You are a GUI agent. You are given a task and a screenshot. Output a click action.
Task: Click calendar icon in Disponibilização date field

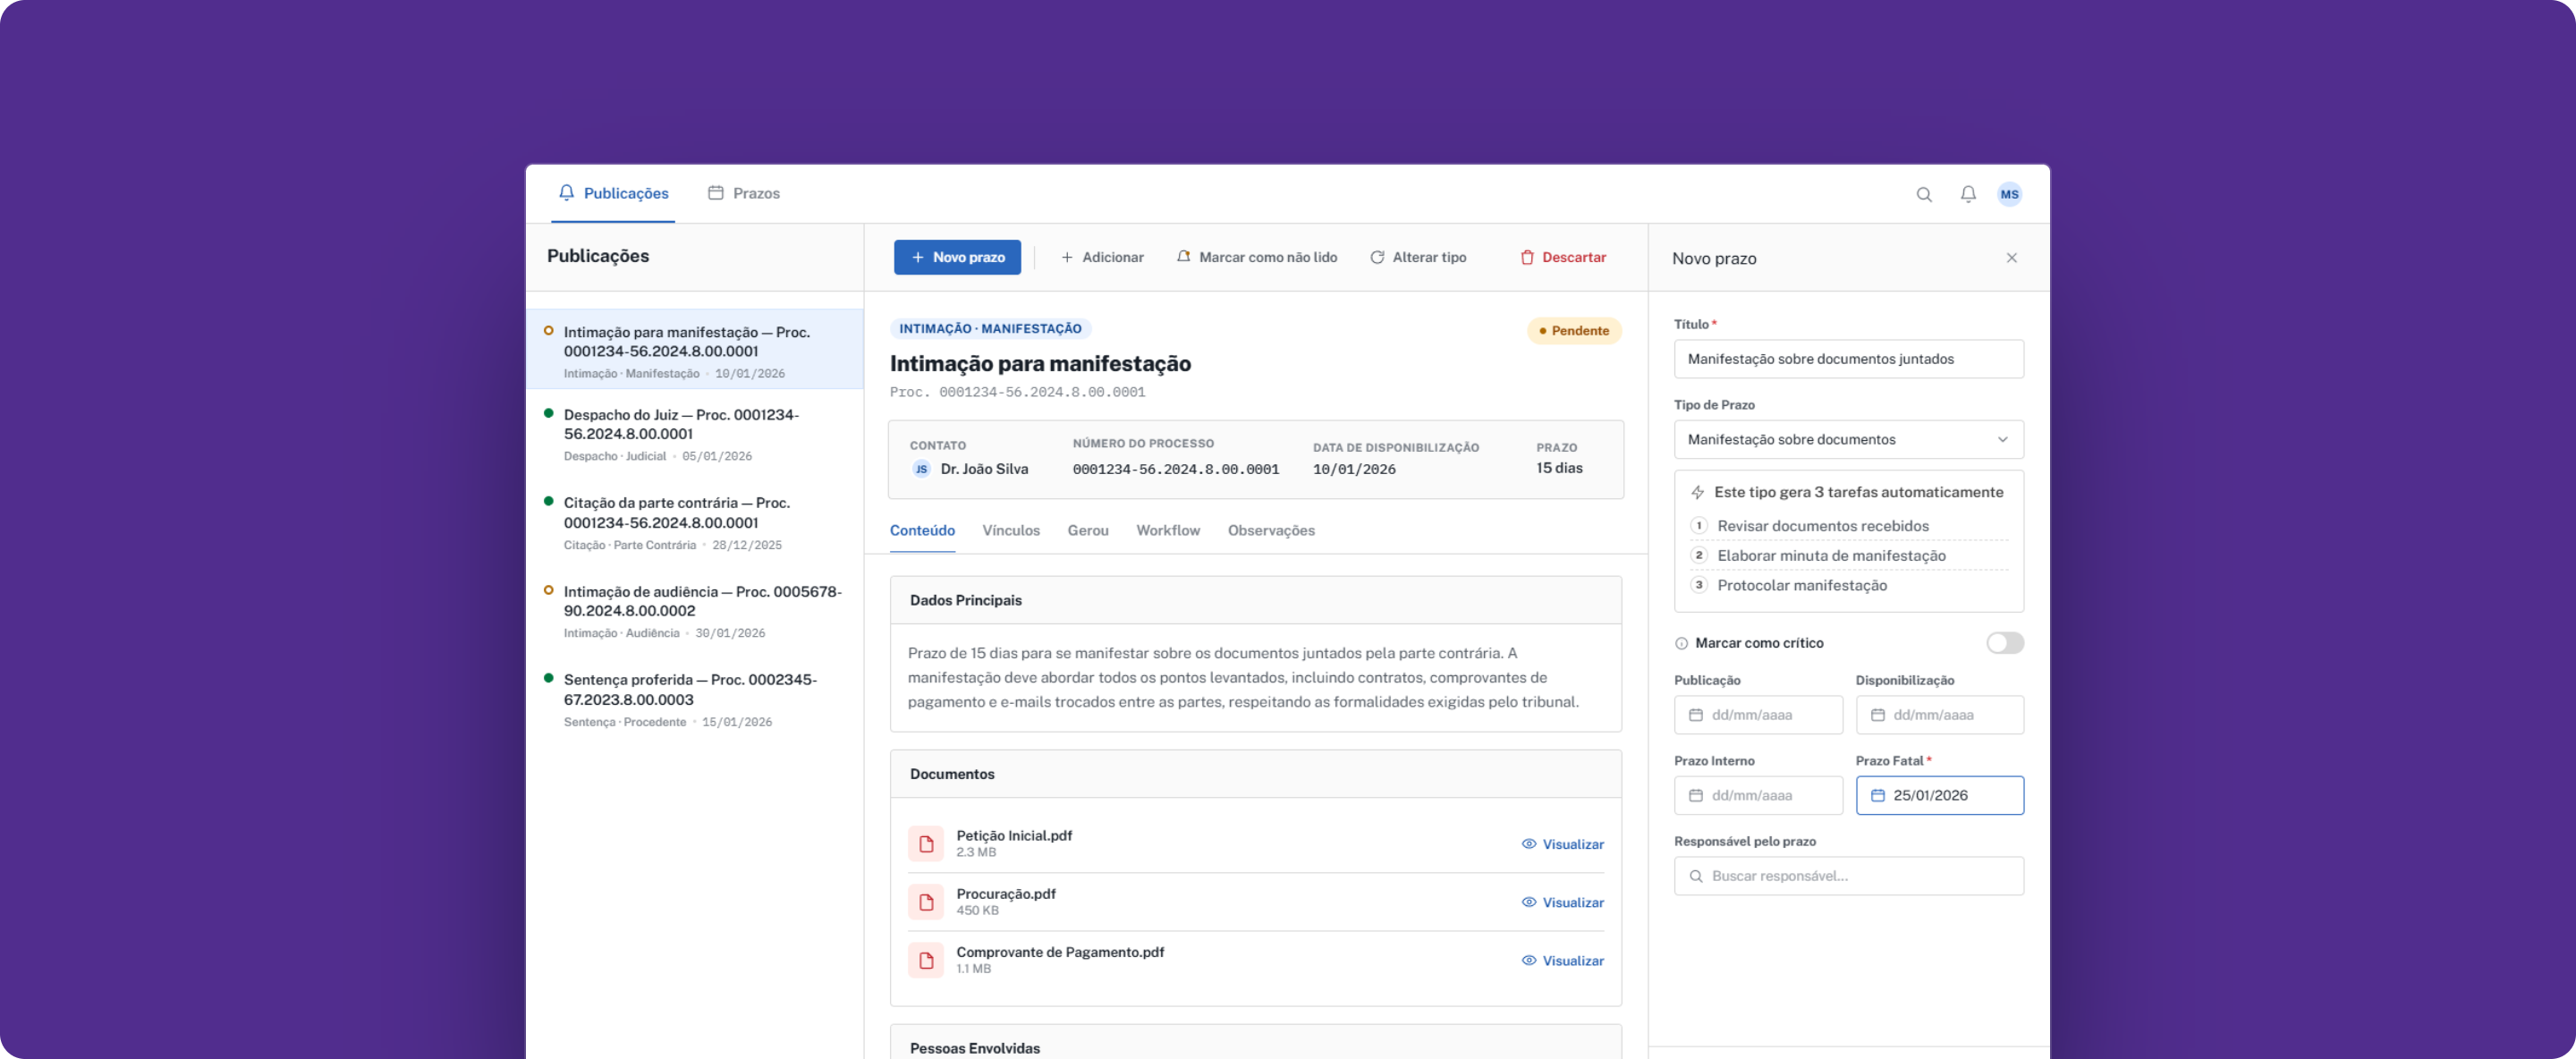coord(1877,715)
